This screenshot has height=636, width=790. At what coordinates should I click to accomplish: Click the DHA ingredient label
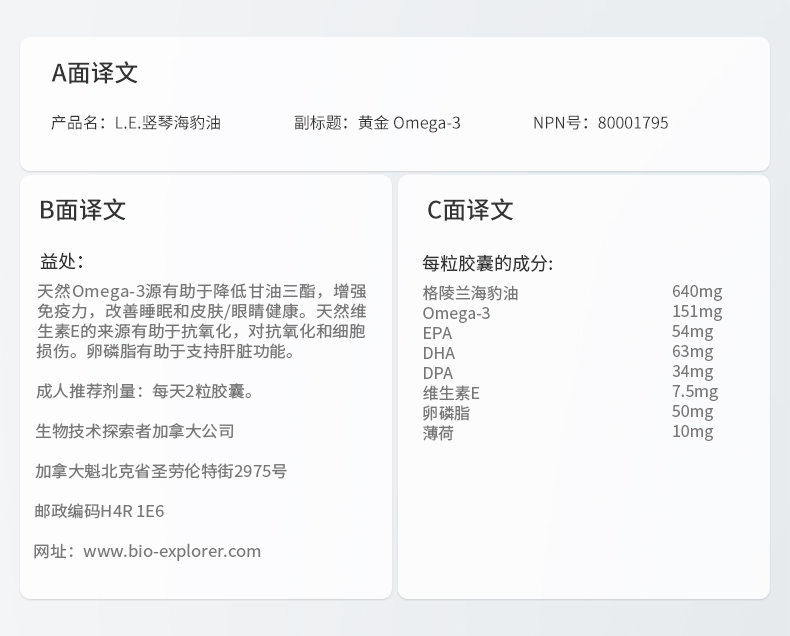pos(439,353)
